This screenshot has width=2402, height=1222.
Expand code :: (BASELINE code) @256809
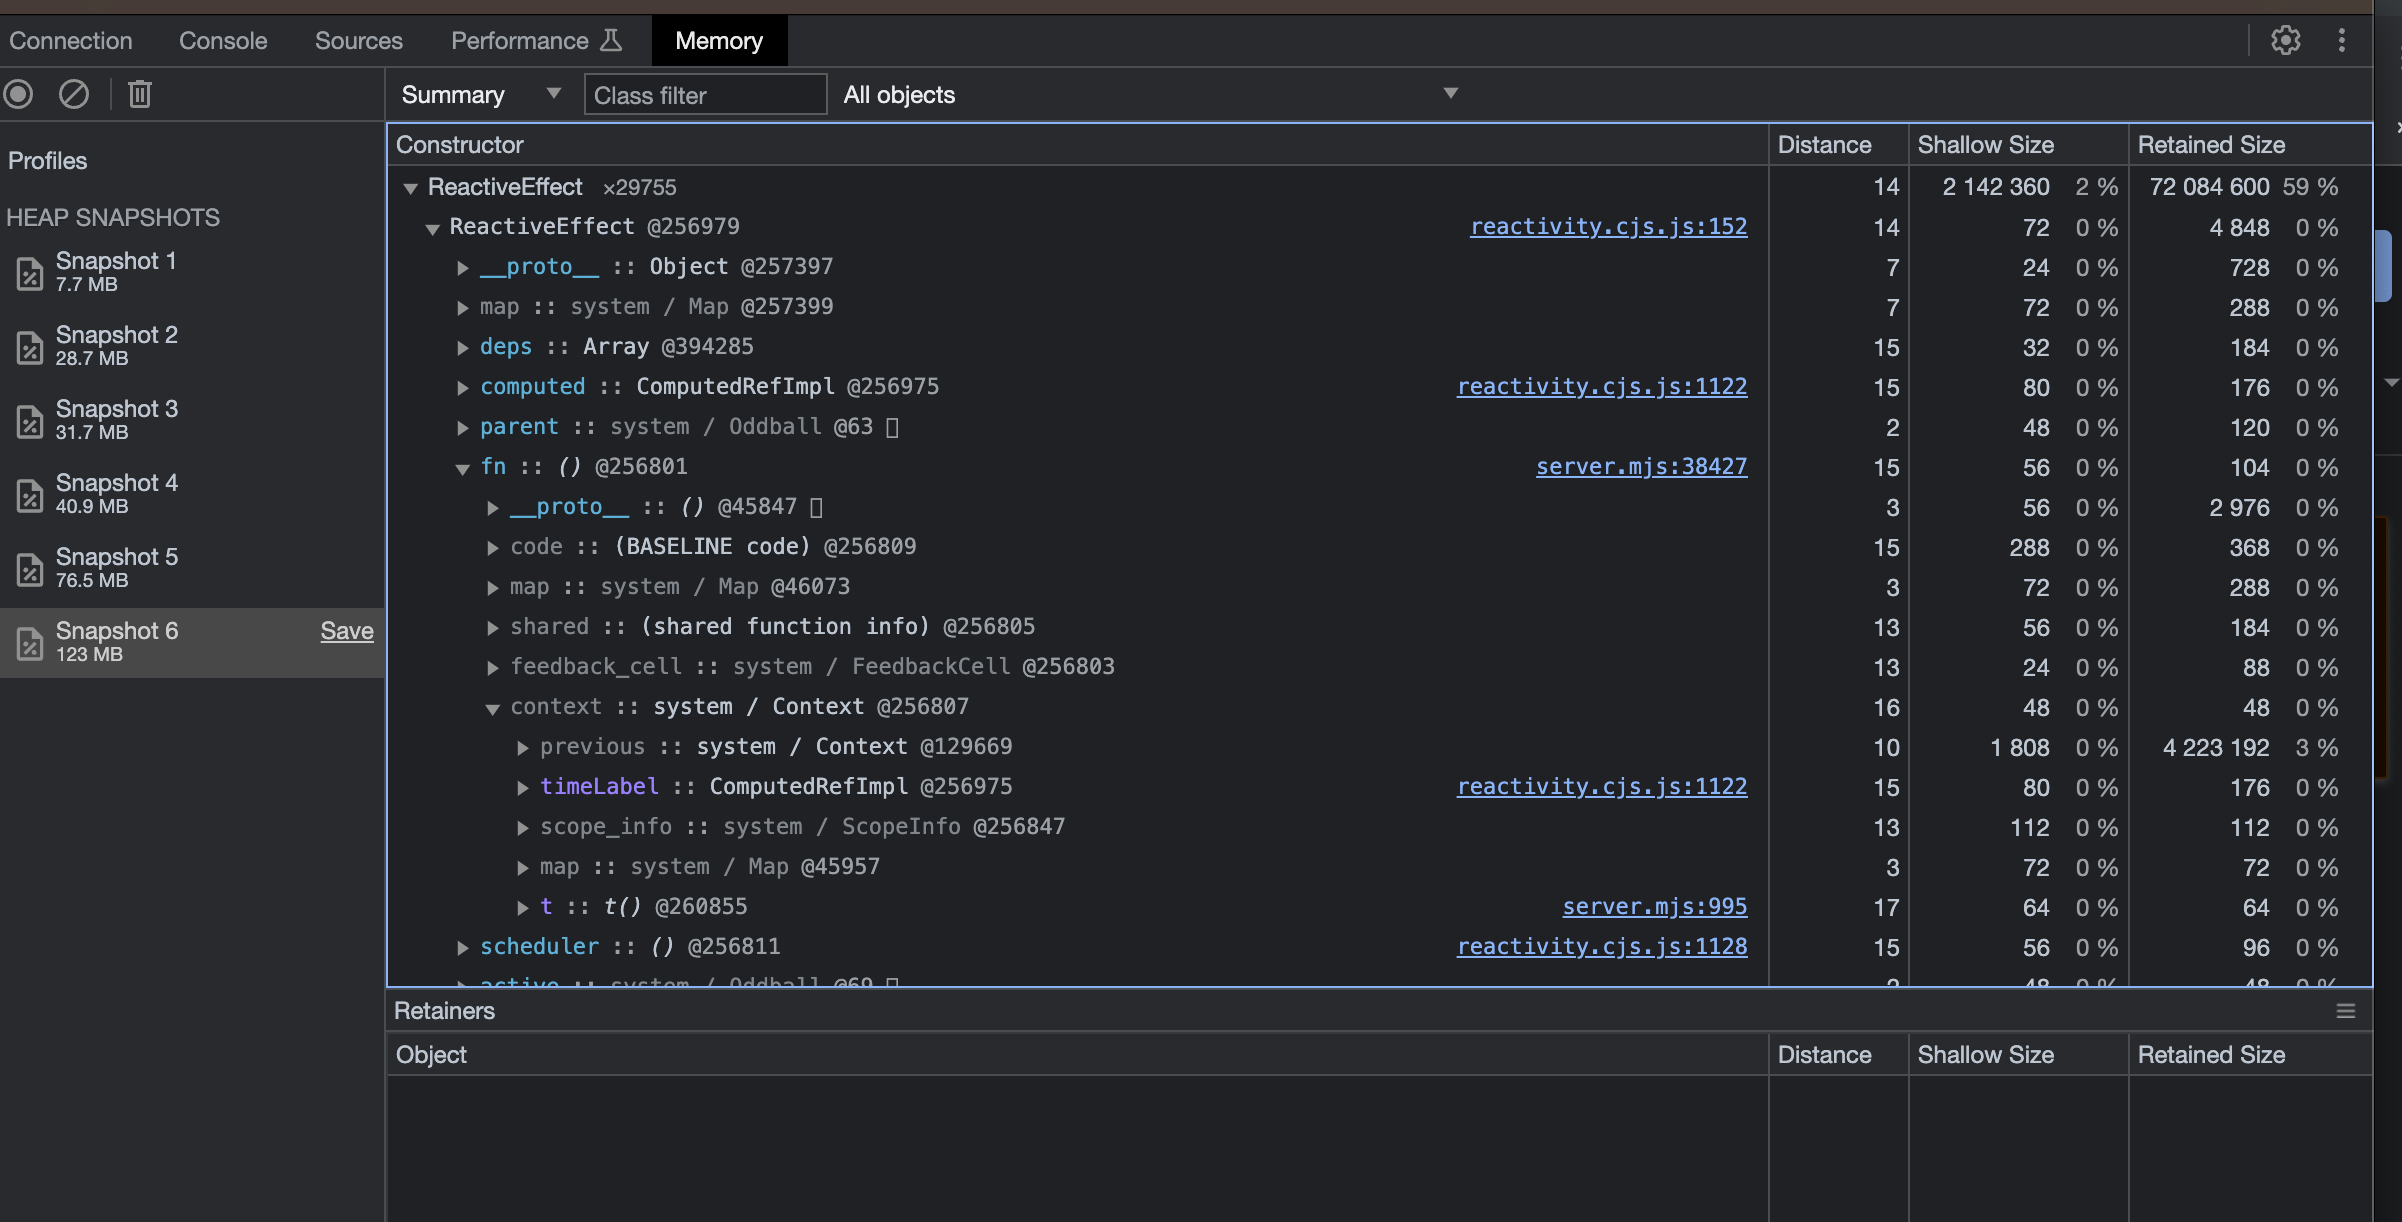[492, 547]
